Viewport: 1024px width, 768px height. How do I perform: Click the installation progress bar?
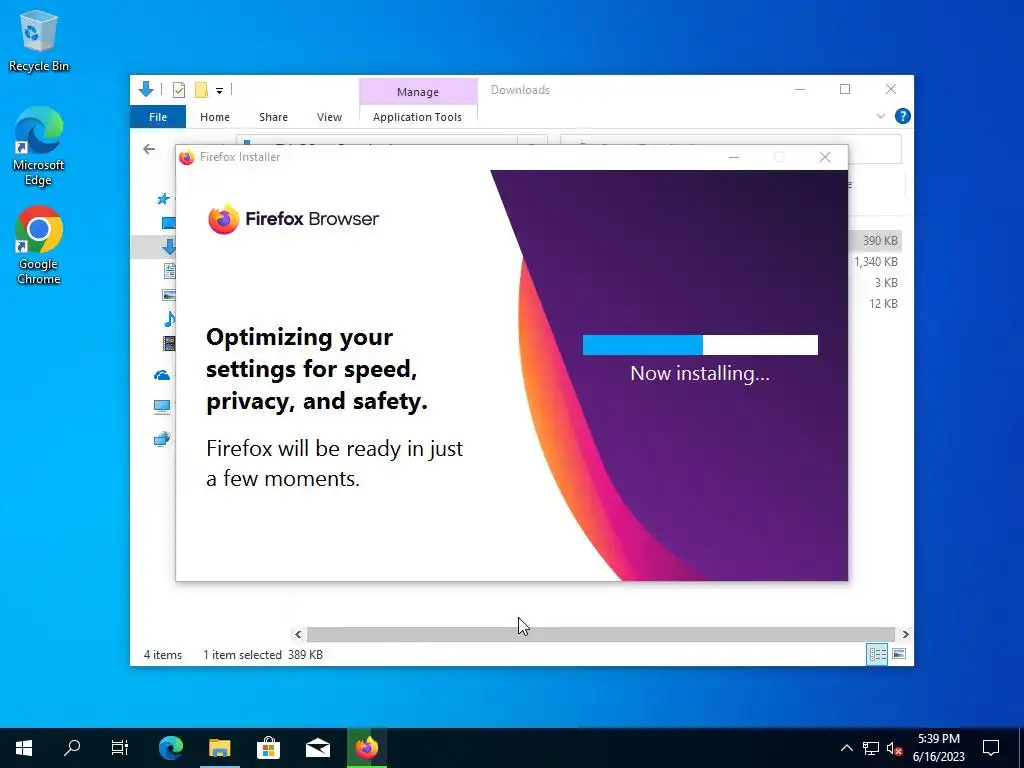click(x=700, y=345)
